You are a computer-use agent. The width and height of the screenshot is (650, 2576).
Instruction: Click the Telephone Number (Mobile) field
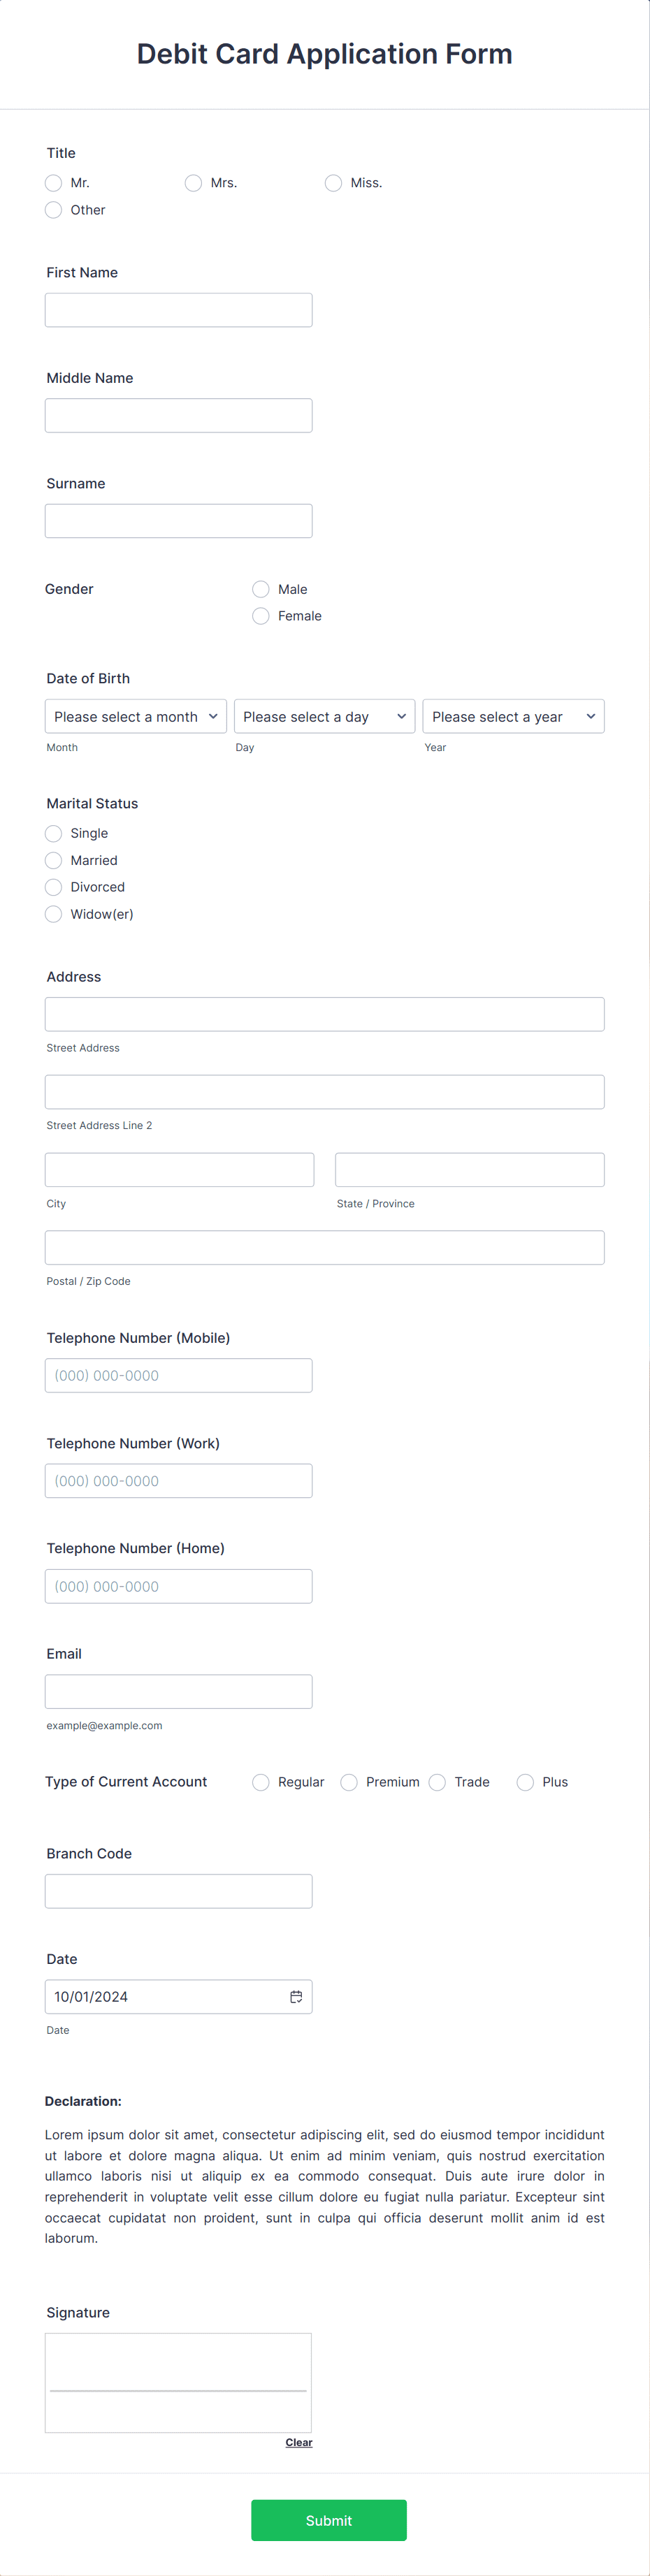(x=178, y=1375)
